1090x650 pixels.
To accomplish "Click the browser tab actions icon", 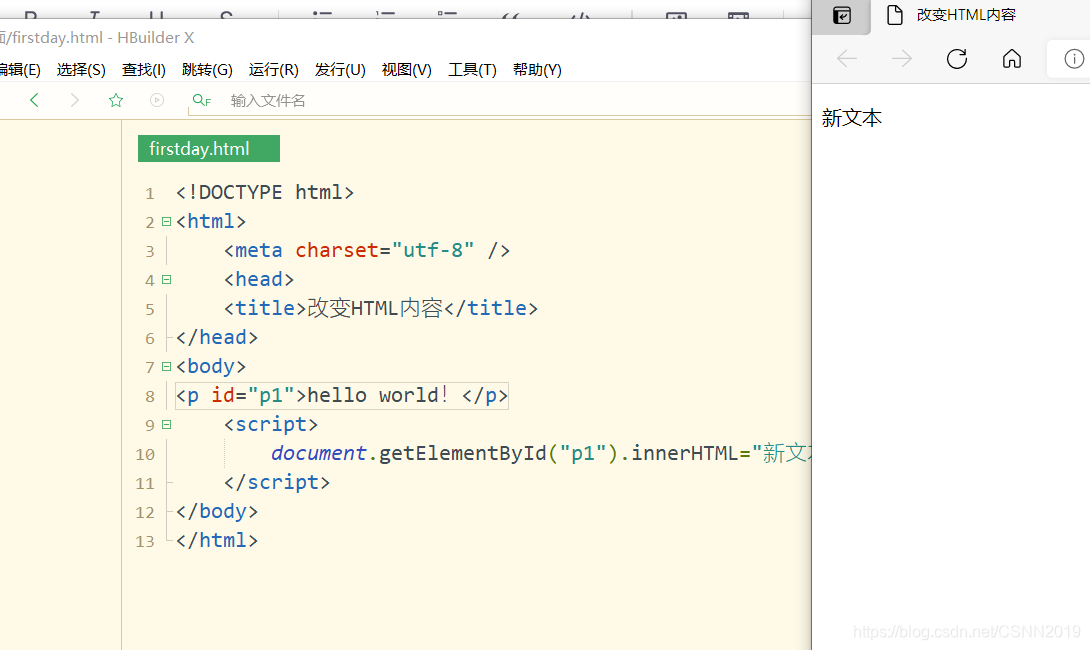I will 842,15.
